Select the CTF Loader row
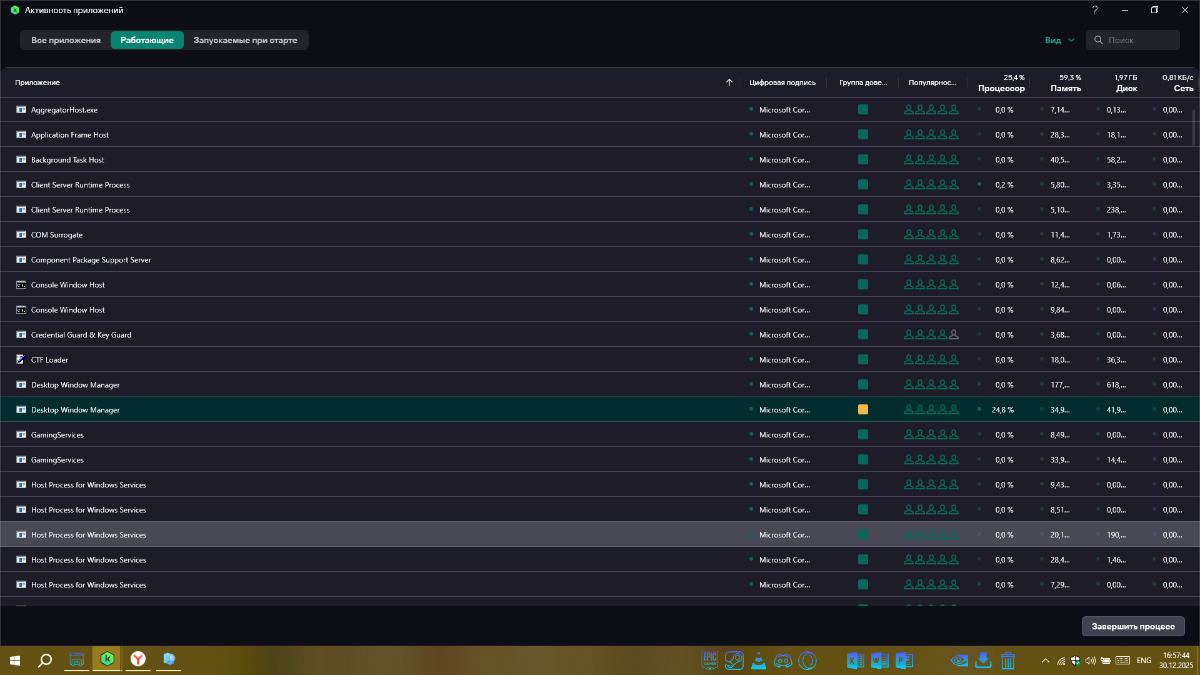 [597, 360]
